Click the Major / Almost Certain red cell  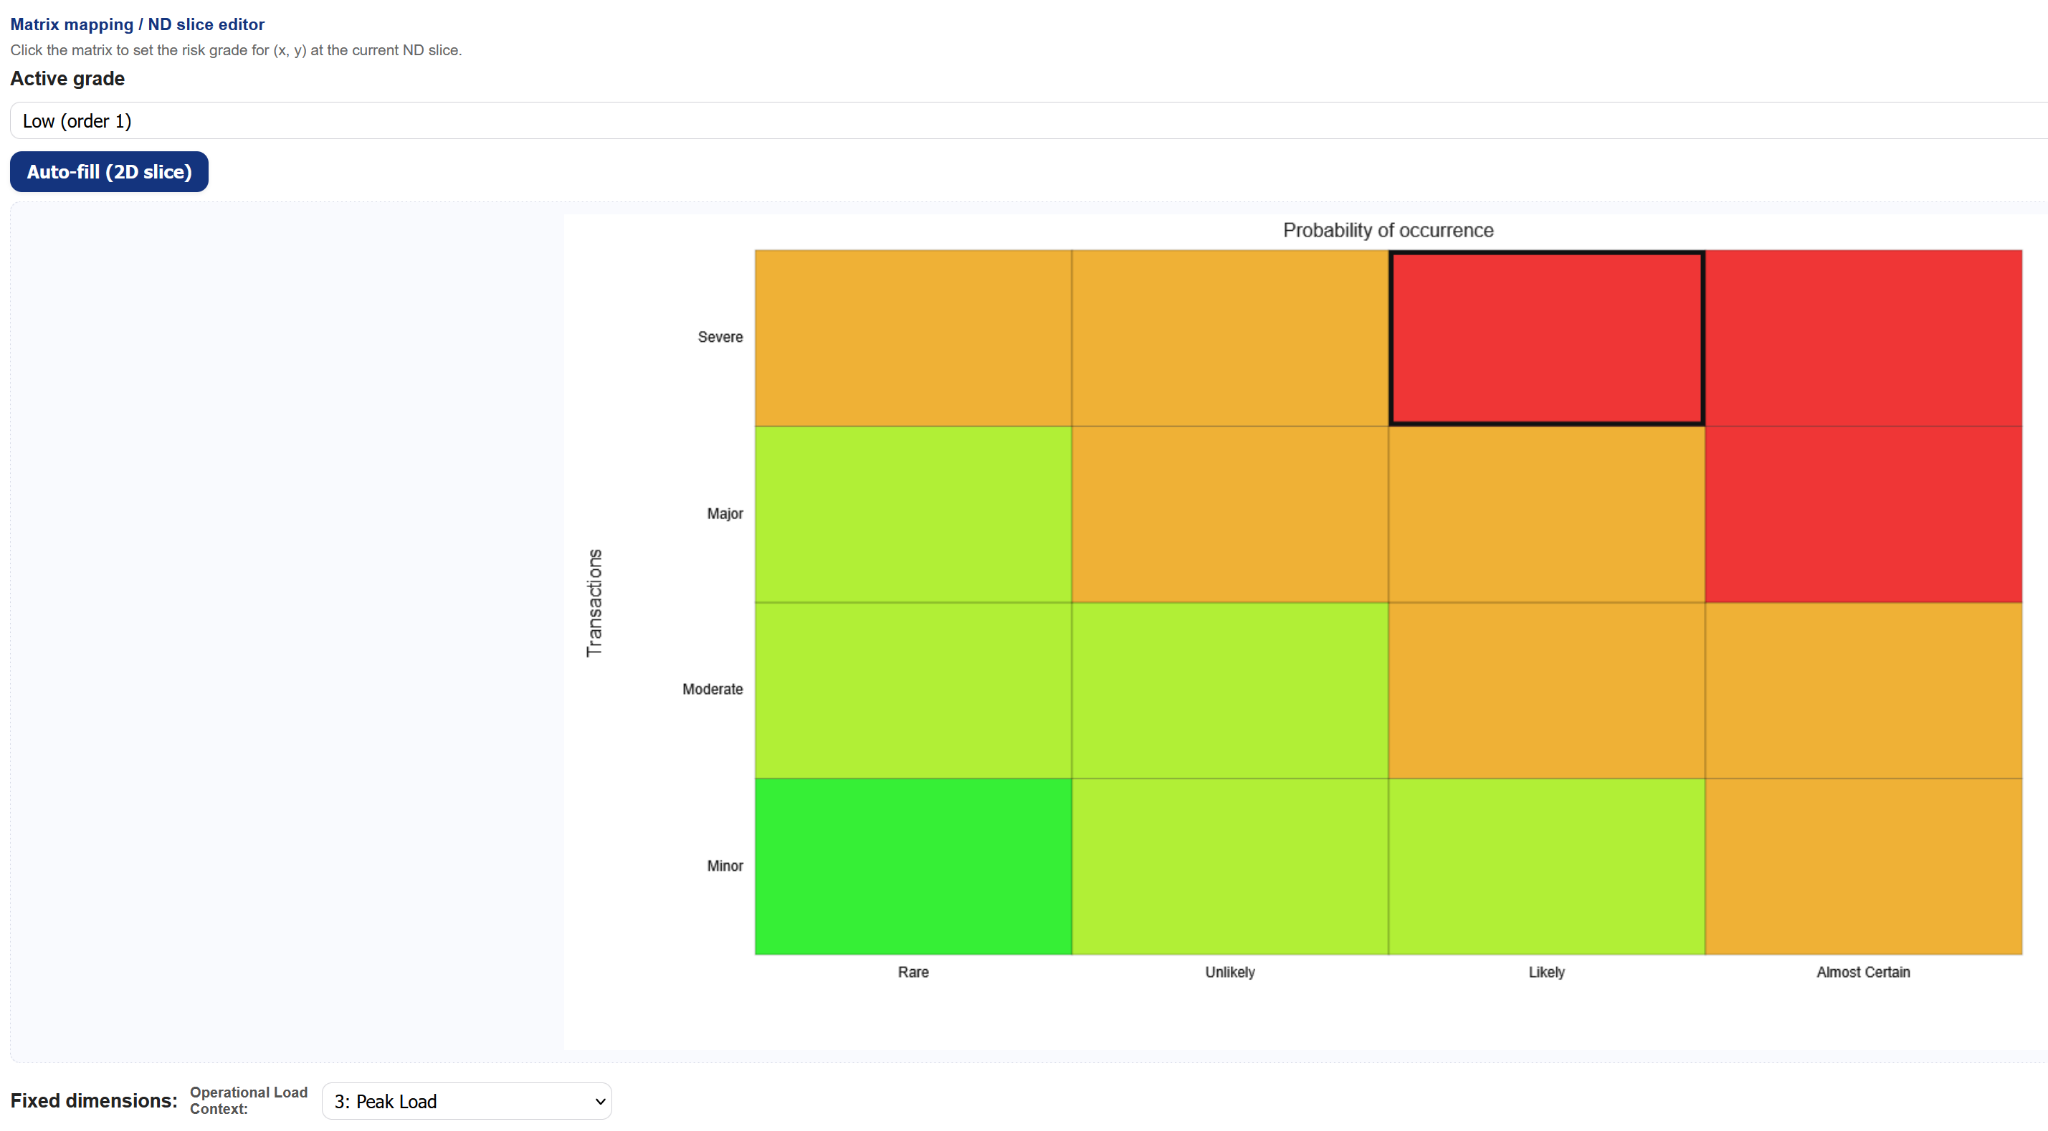coord(1863,514)
